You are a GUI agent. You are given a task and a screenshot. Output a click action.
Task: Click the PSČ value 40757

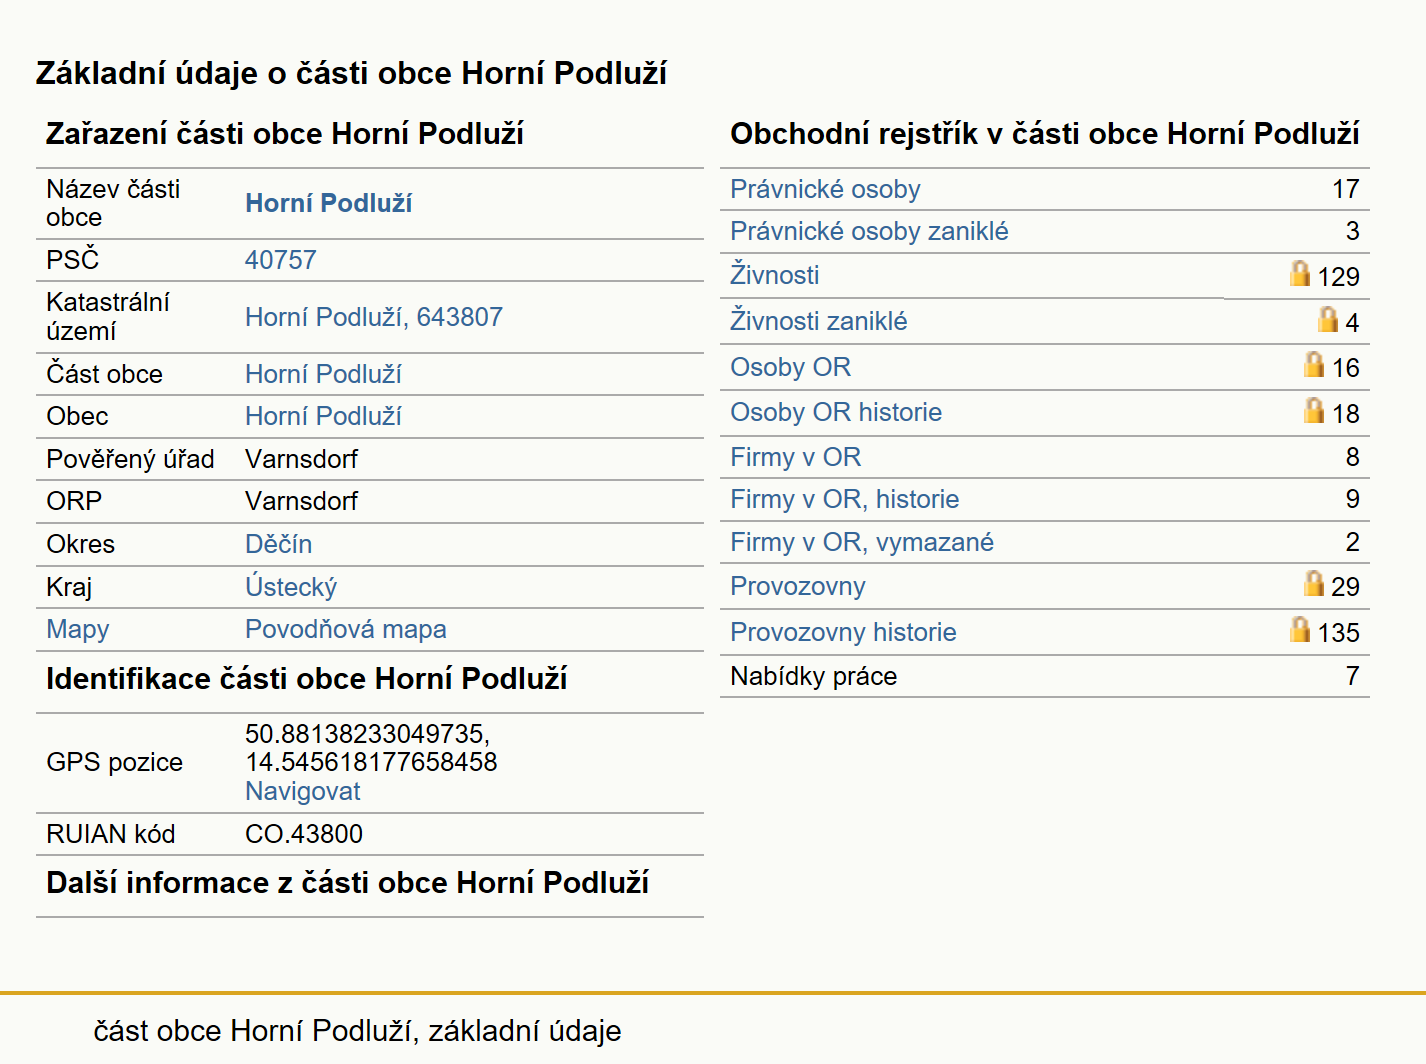click(280, 260)
